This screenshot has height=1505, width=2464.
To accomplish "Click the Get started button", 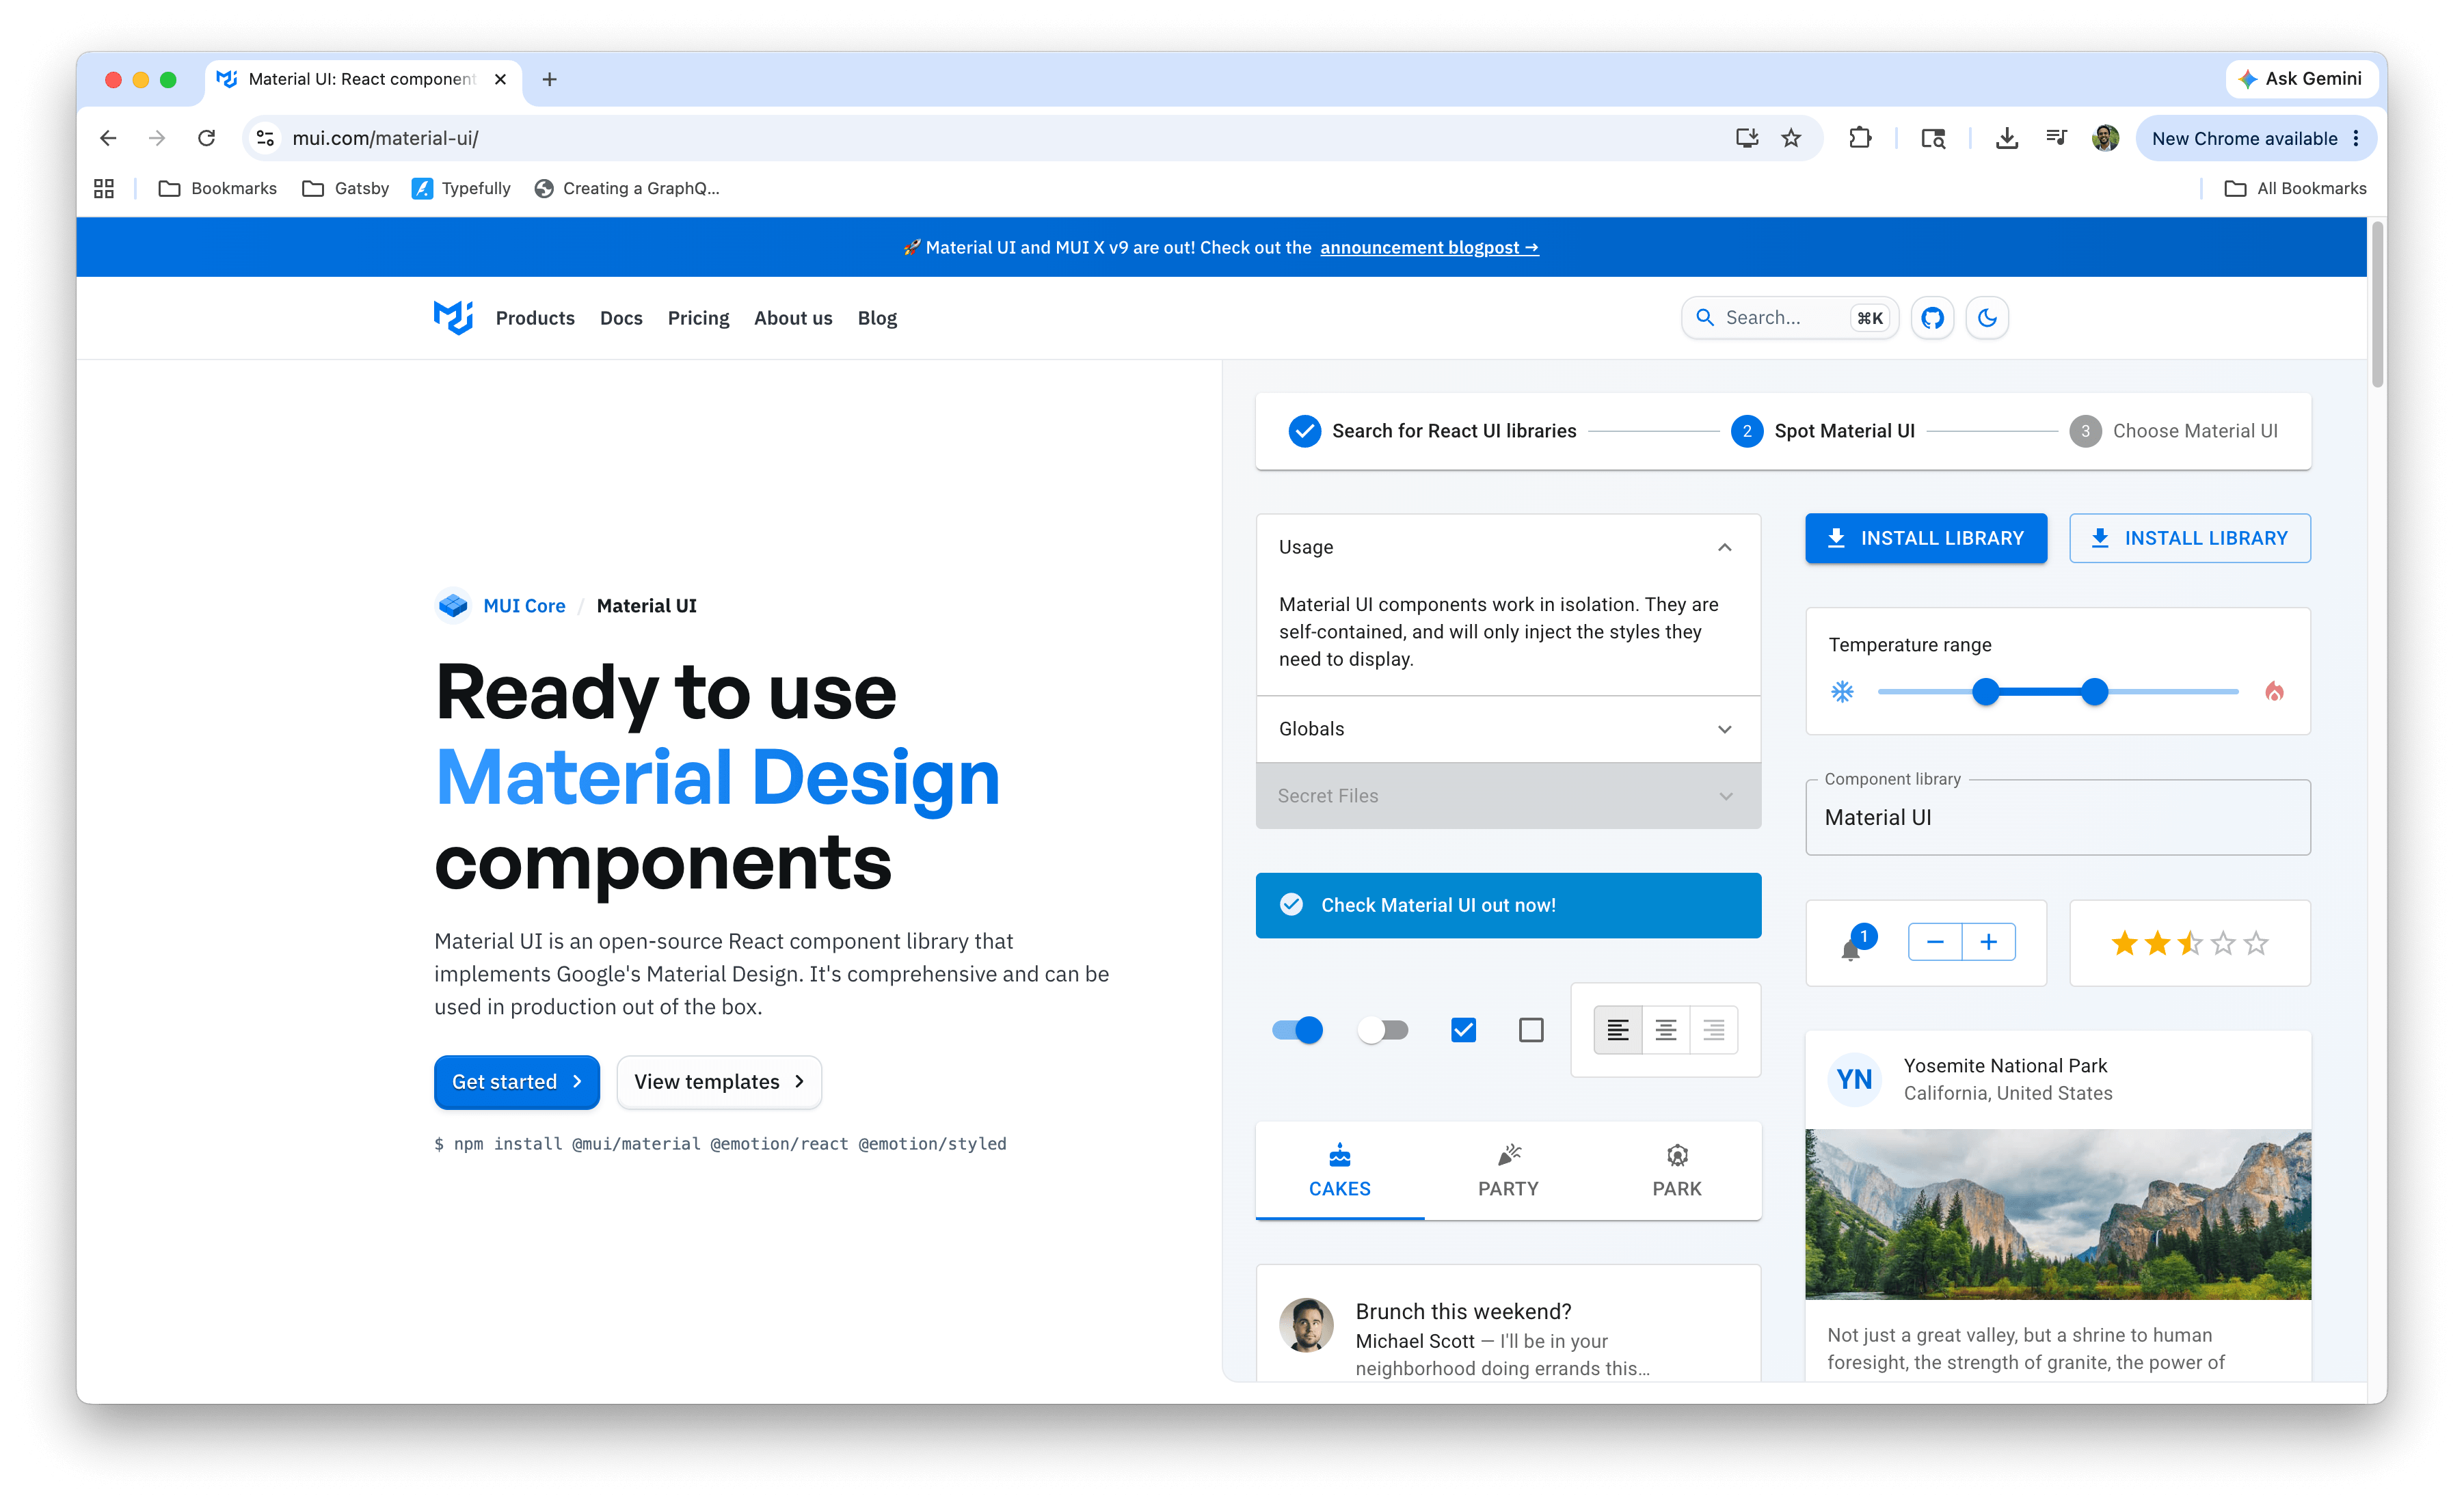I will point(517,1082).
